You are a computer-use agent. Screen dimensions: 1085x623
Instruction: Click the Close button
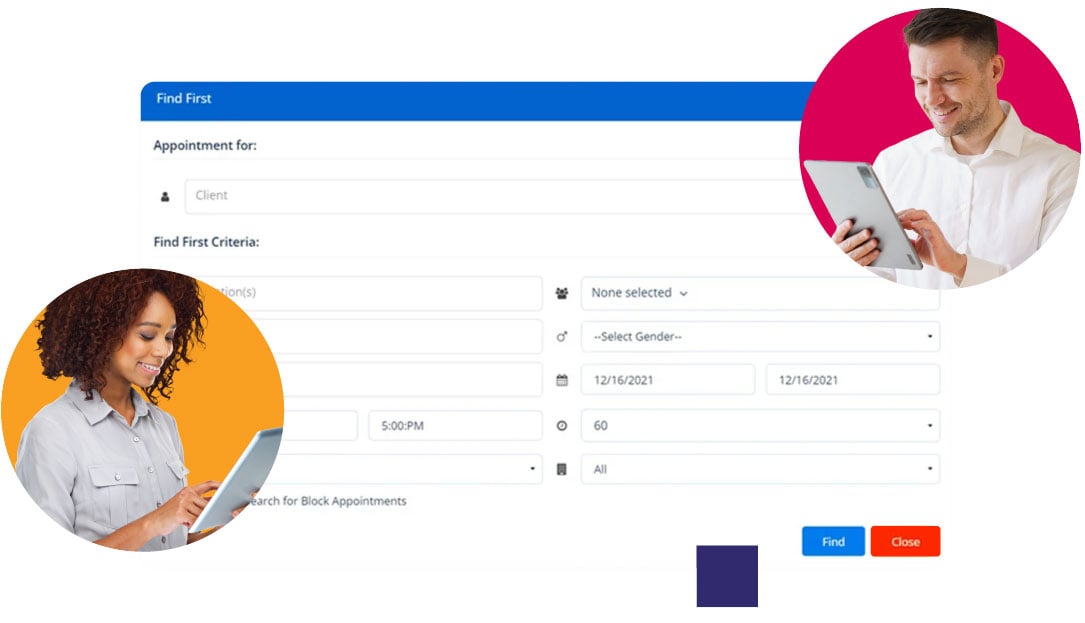(905, 541)
